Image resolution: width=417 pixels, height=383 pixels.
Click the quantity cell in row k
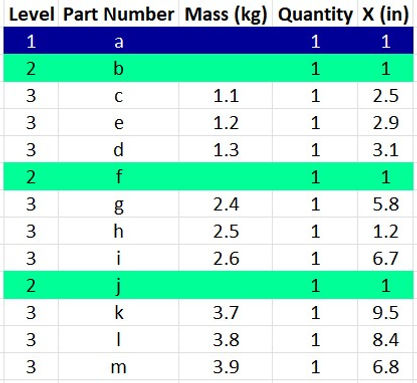[315, 312]
